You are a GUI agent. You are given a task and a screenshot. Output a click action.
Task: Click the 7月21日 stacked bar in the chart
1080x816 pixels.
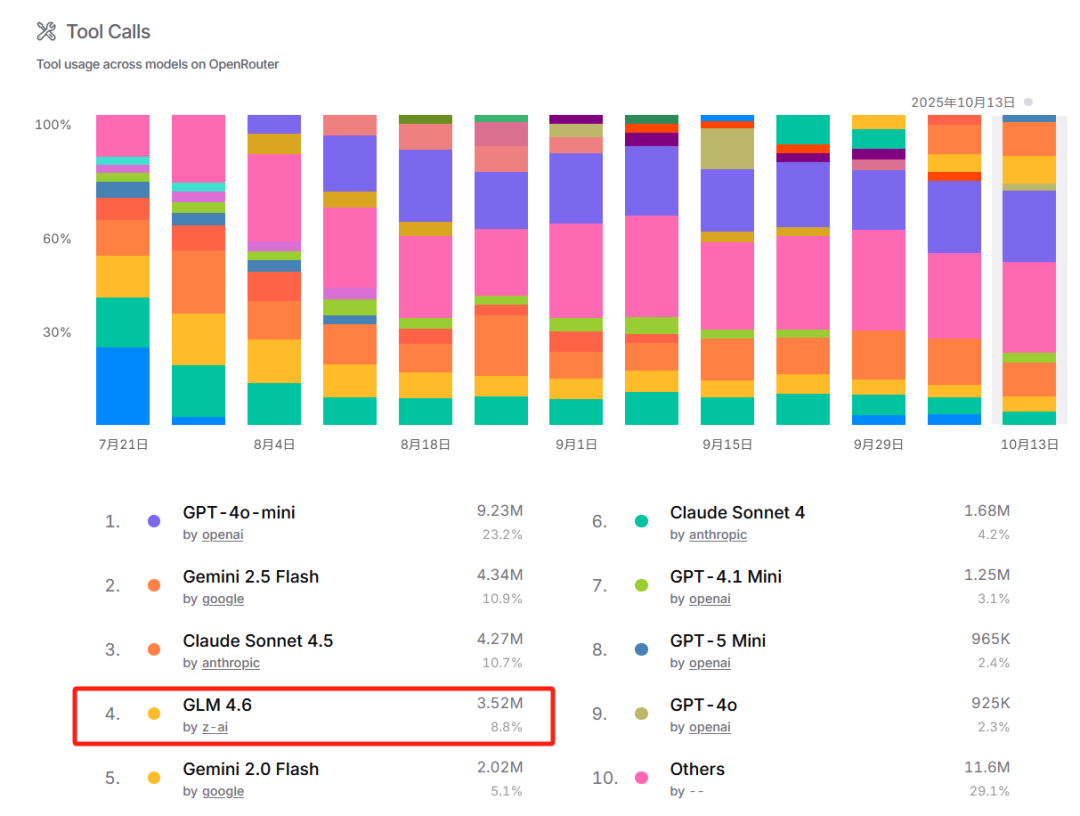tap(123, 270)
